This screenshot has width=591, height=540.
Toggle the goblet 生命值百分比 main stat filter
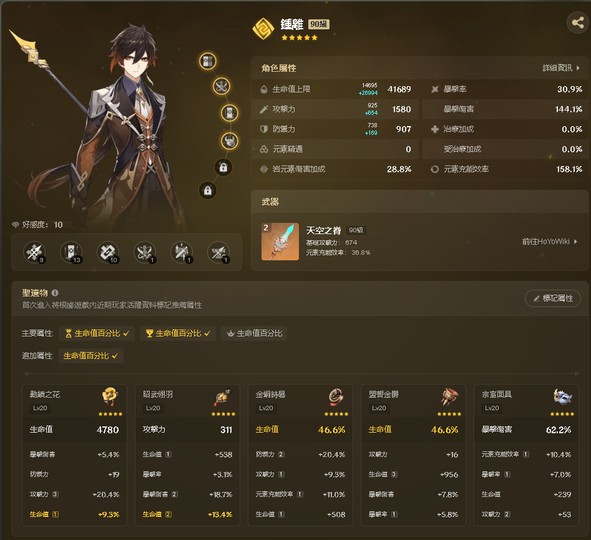pyautogui.click(x=178, y=333)
